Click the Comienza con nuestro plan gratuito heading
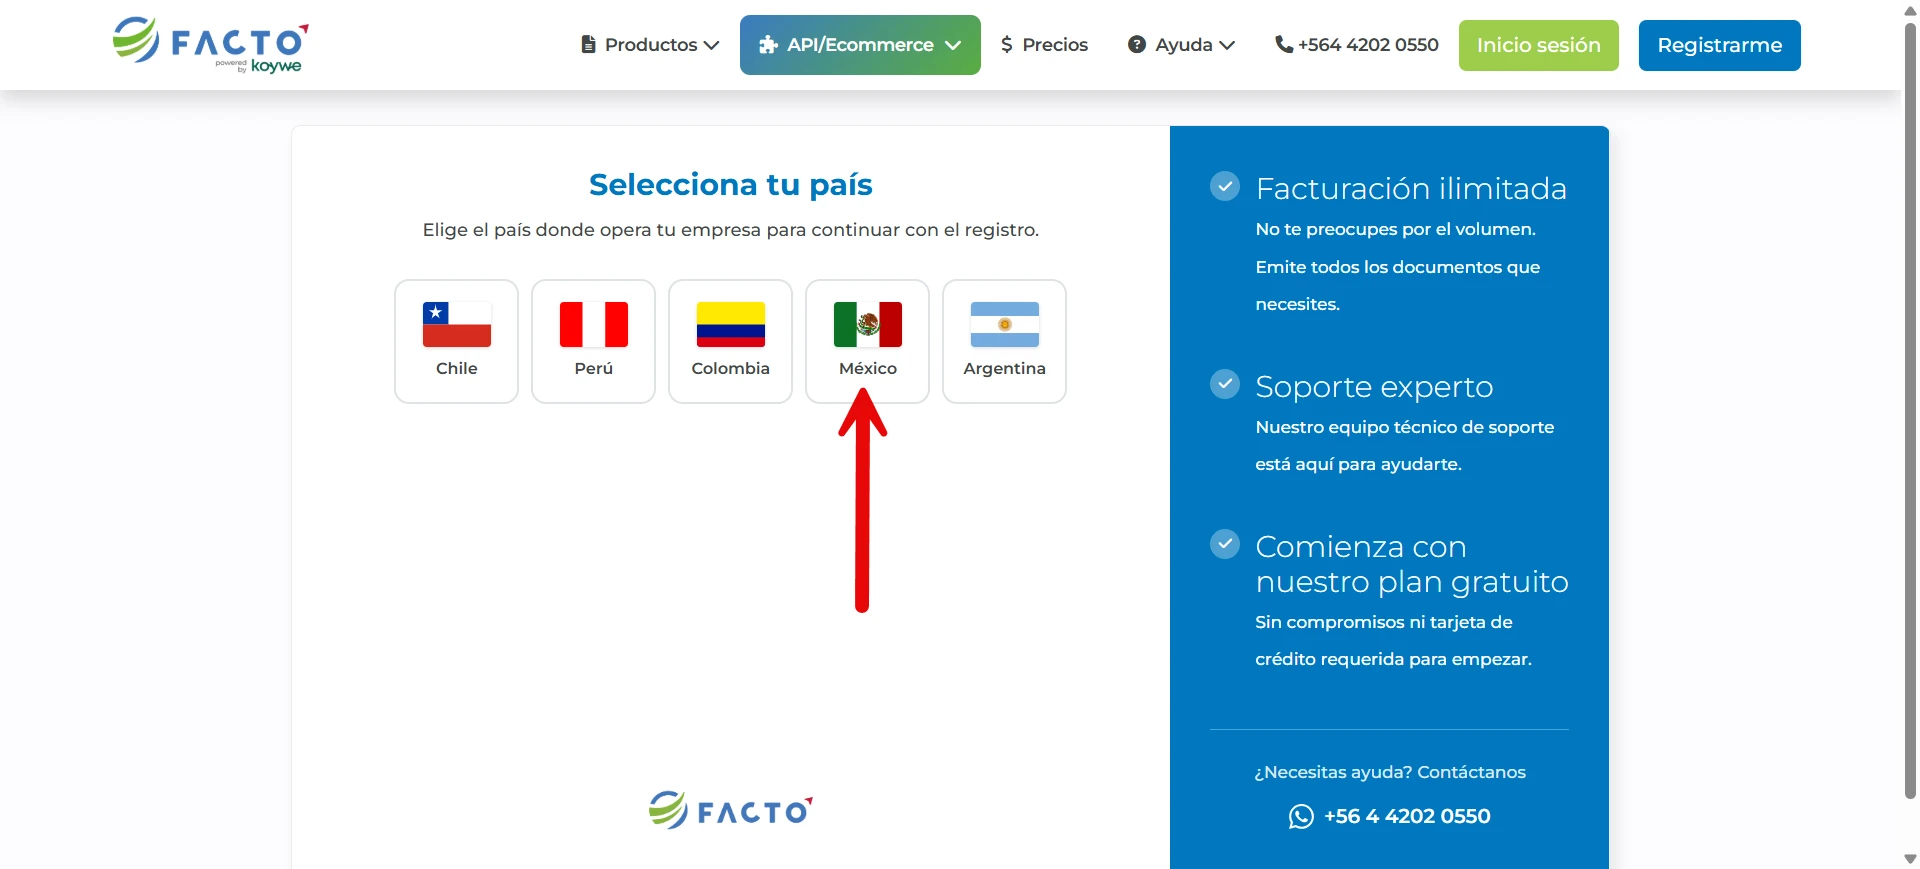Image resolution: width=1920 pixels, height=869 pixels. pyautogui.click(x=1412, y=564)
